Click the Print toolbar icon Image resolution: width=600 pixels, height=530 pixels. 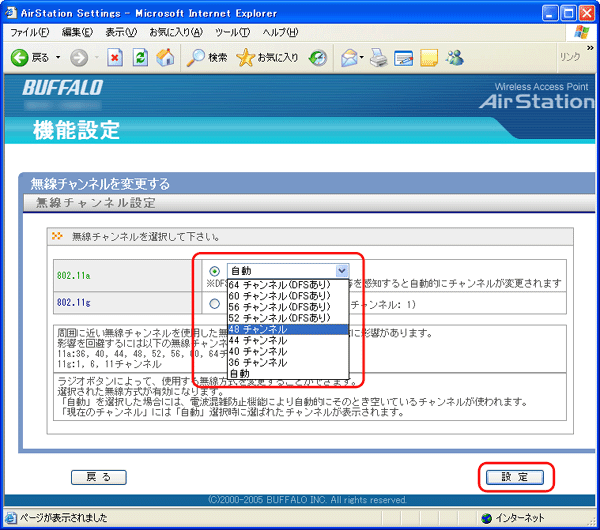(378, 57)
